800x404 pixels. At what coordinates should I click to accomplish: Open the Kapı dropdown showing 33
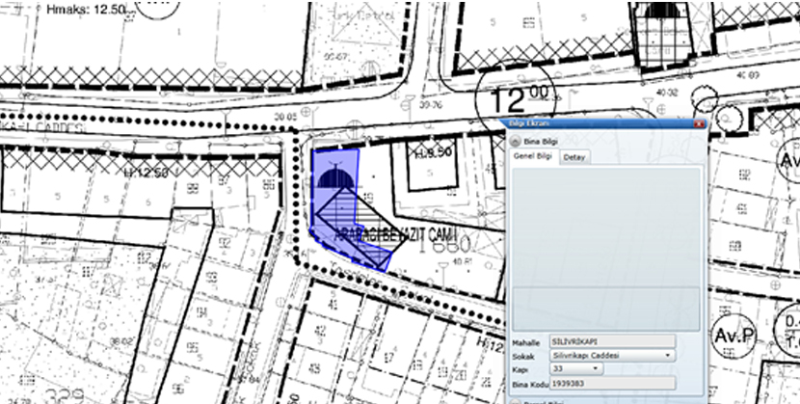click(577, 369)
